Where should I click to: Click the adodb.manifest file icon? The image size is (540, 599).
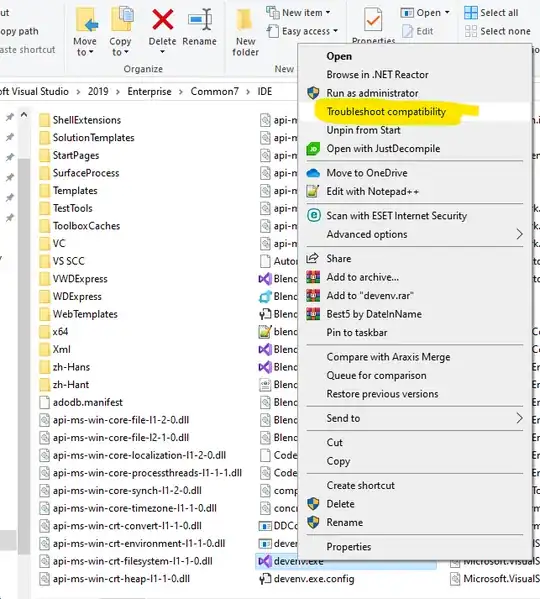click(x=45, y=402)
